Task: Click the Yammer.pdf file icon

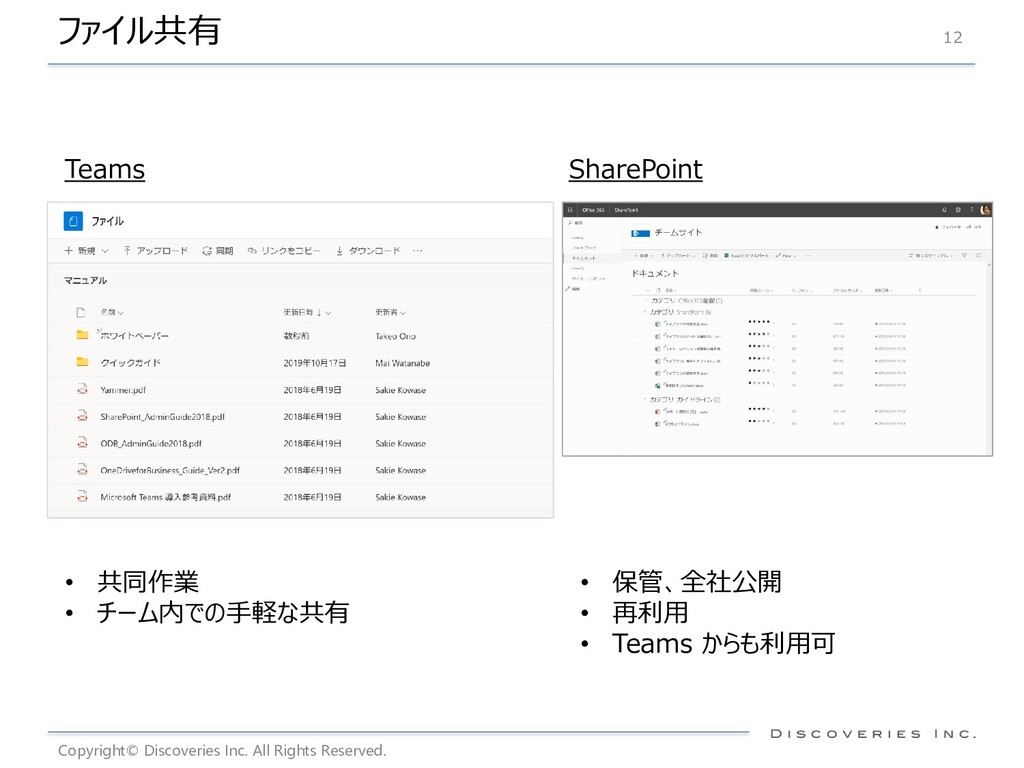Action: point(82,389)
